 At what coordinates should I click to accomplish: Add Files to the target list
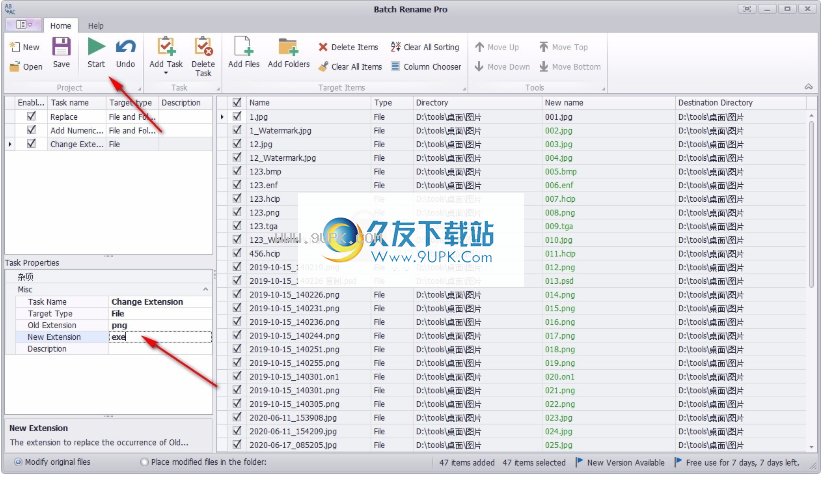tap(244, 52)
